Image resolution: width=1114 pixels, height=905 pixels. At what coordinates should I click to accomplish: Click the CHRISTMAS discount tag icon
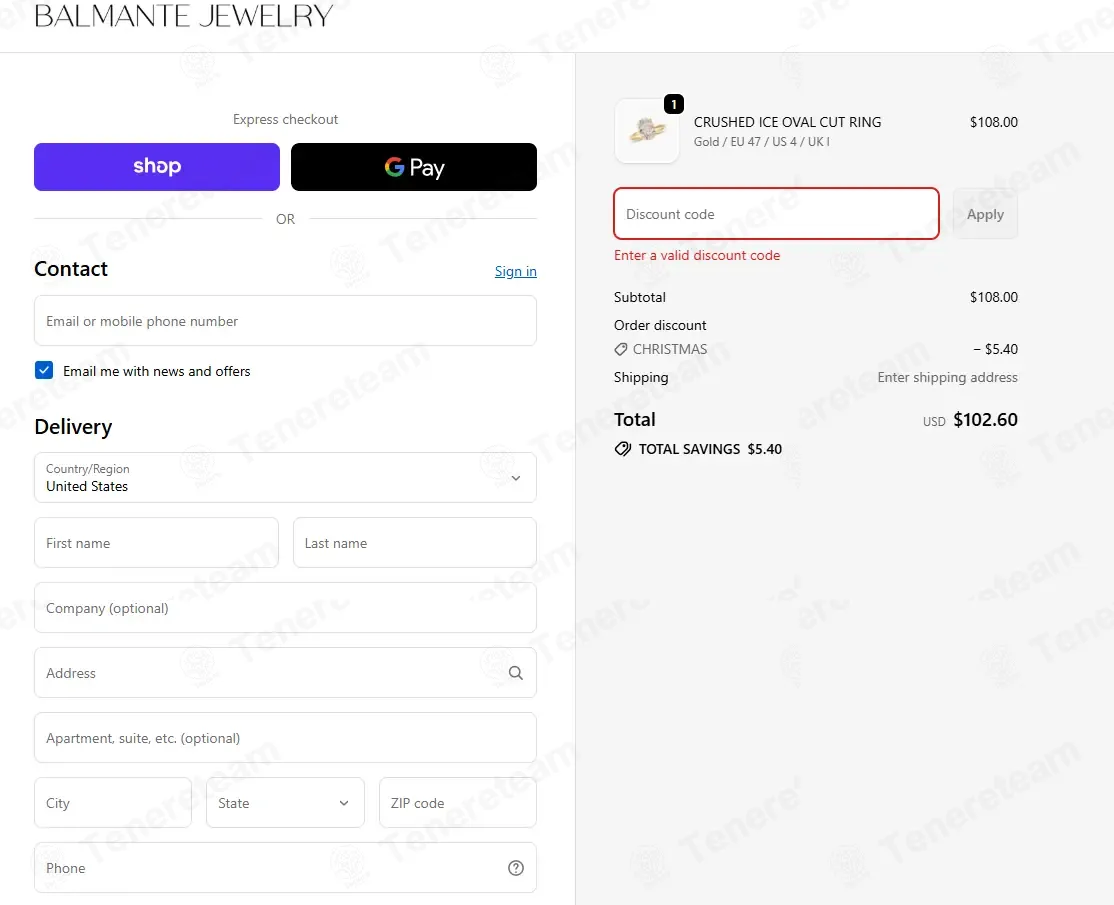(x=621, y=349)
